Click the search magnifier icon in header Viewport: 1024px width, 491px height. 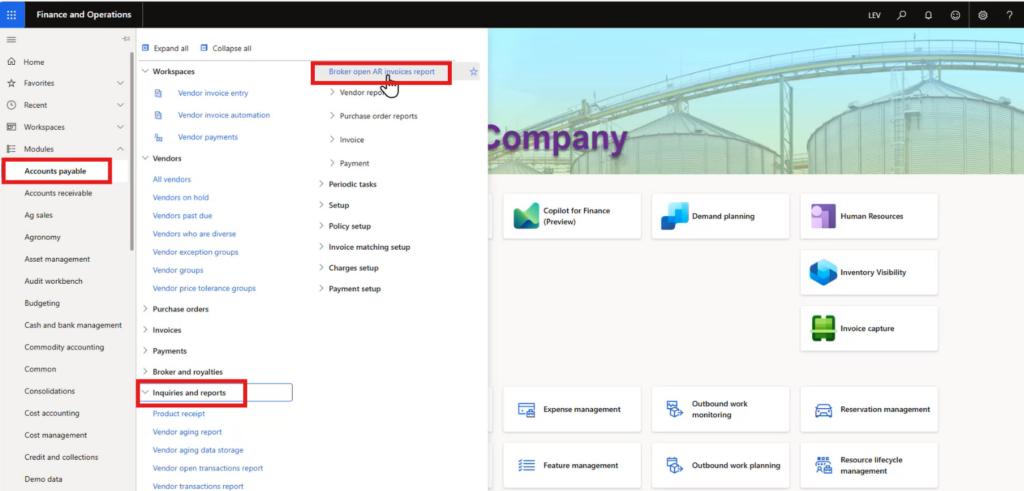pos(901,15)
